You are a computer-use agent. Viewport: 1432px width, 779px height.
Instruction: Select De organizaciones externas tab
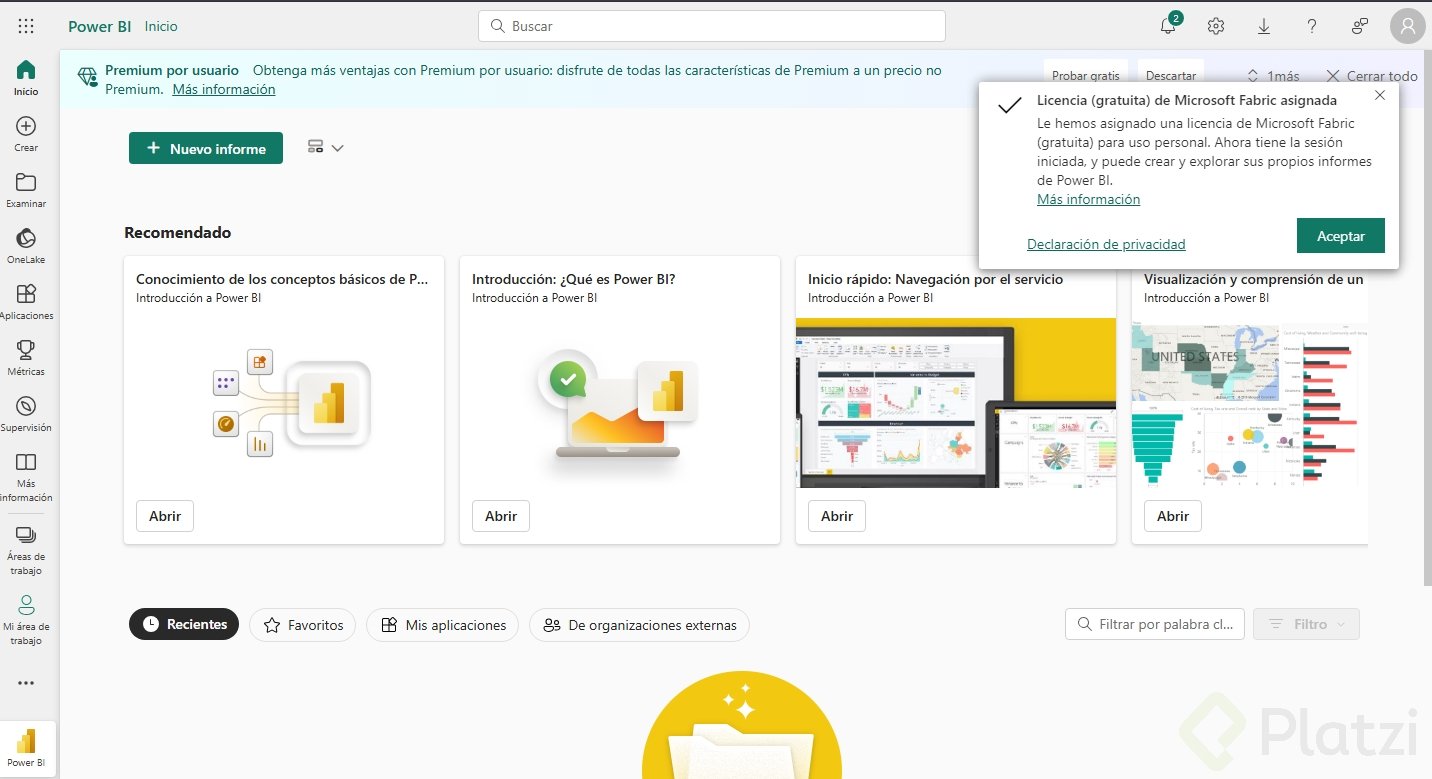(x=639, y=625)
